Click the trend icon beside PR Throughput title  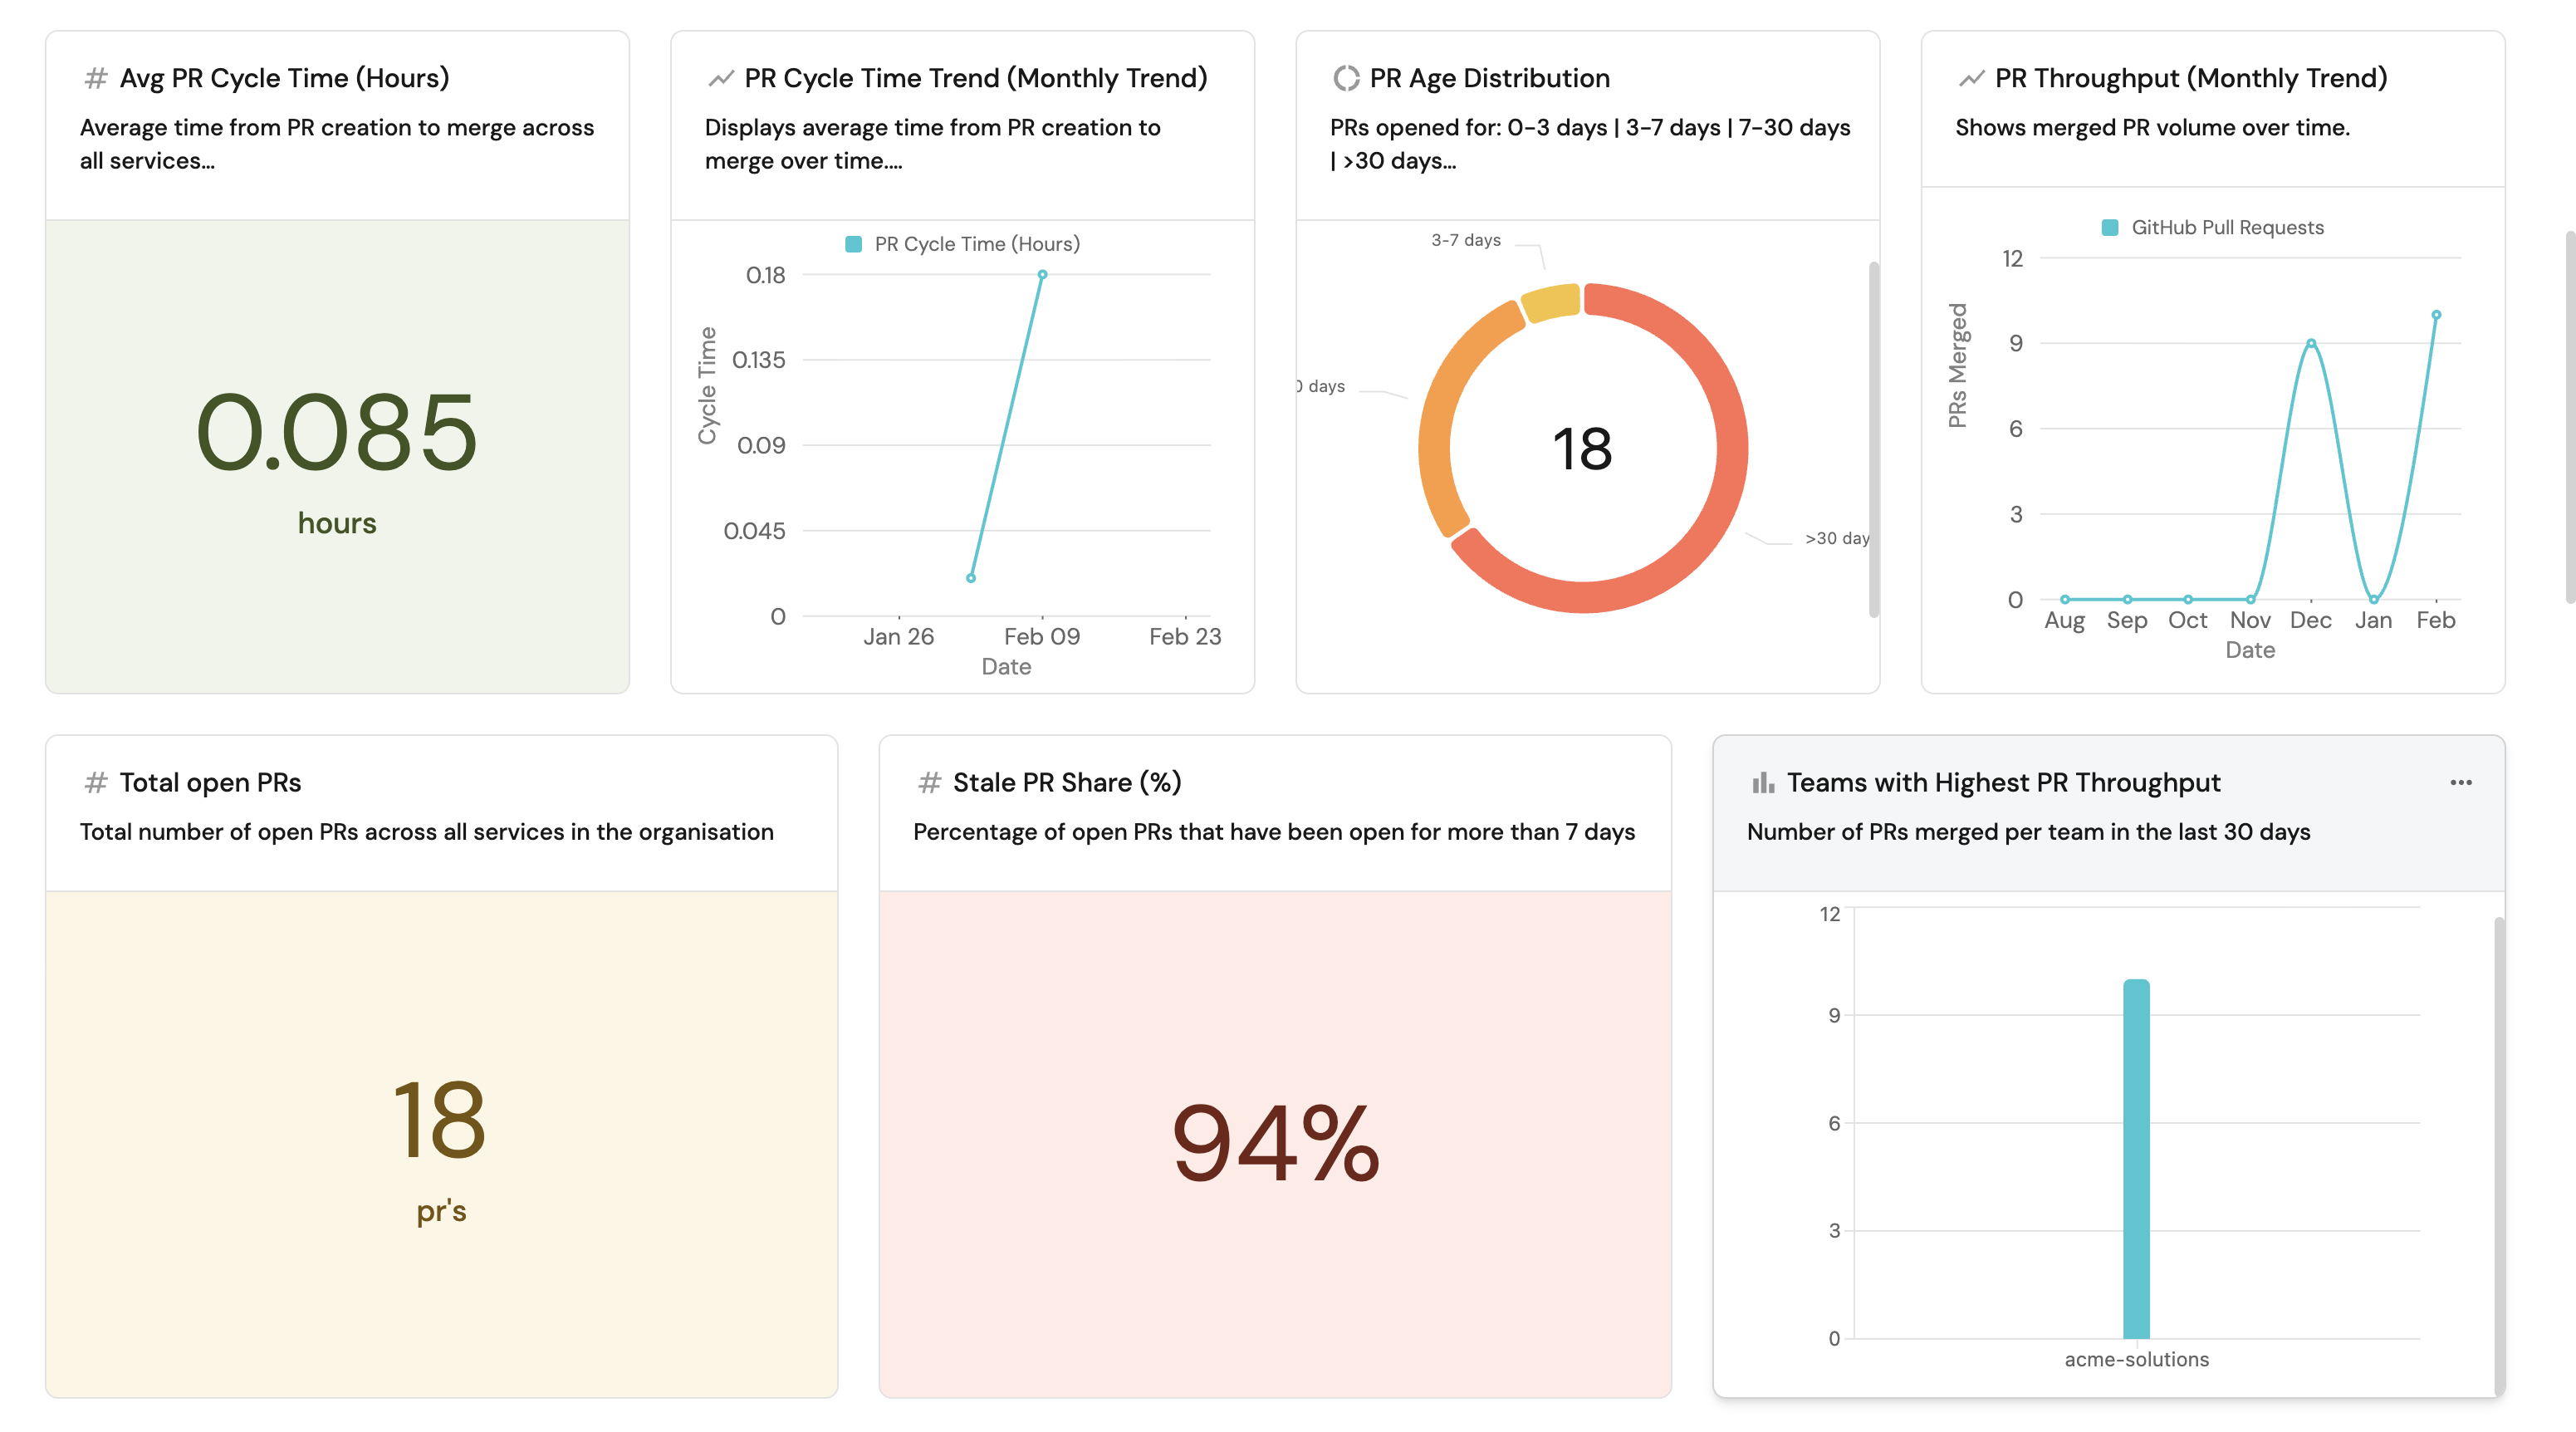(1971, 78)
